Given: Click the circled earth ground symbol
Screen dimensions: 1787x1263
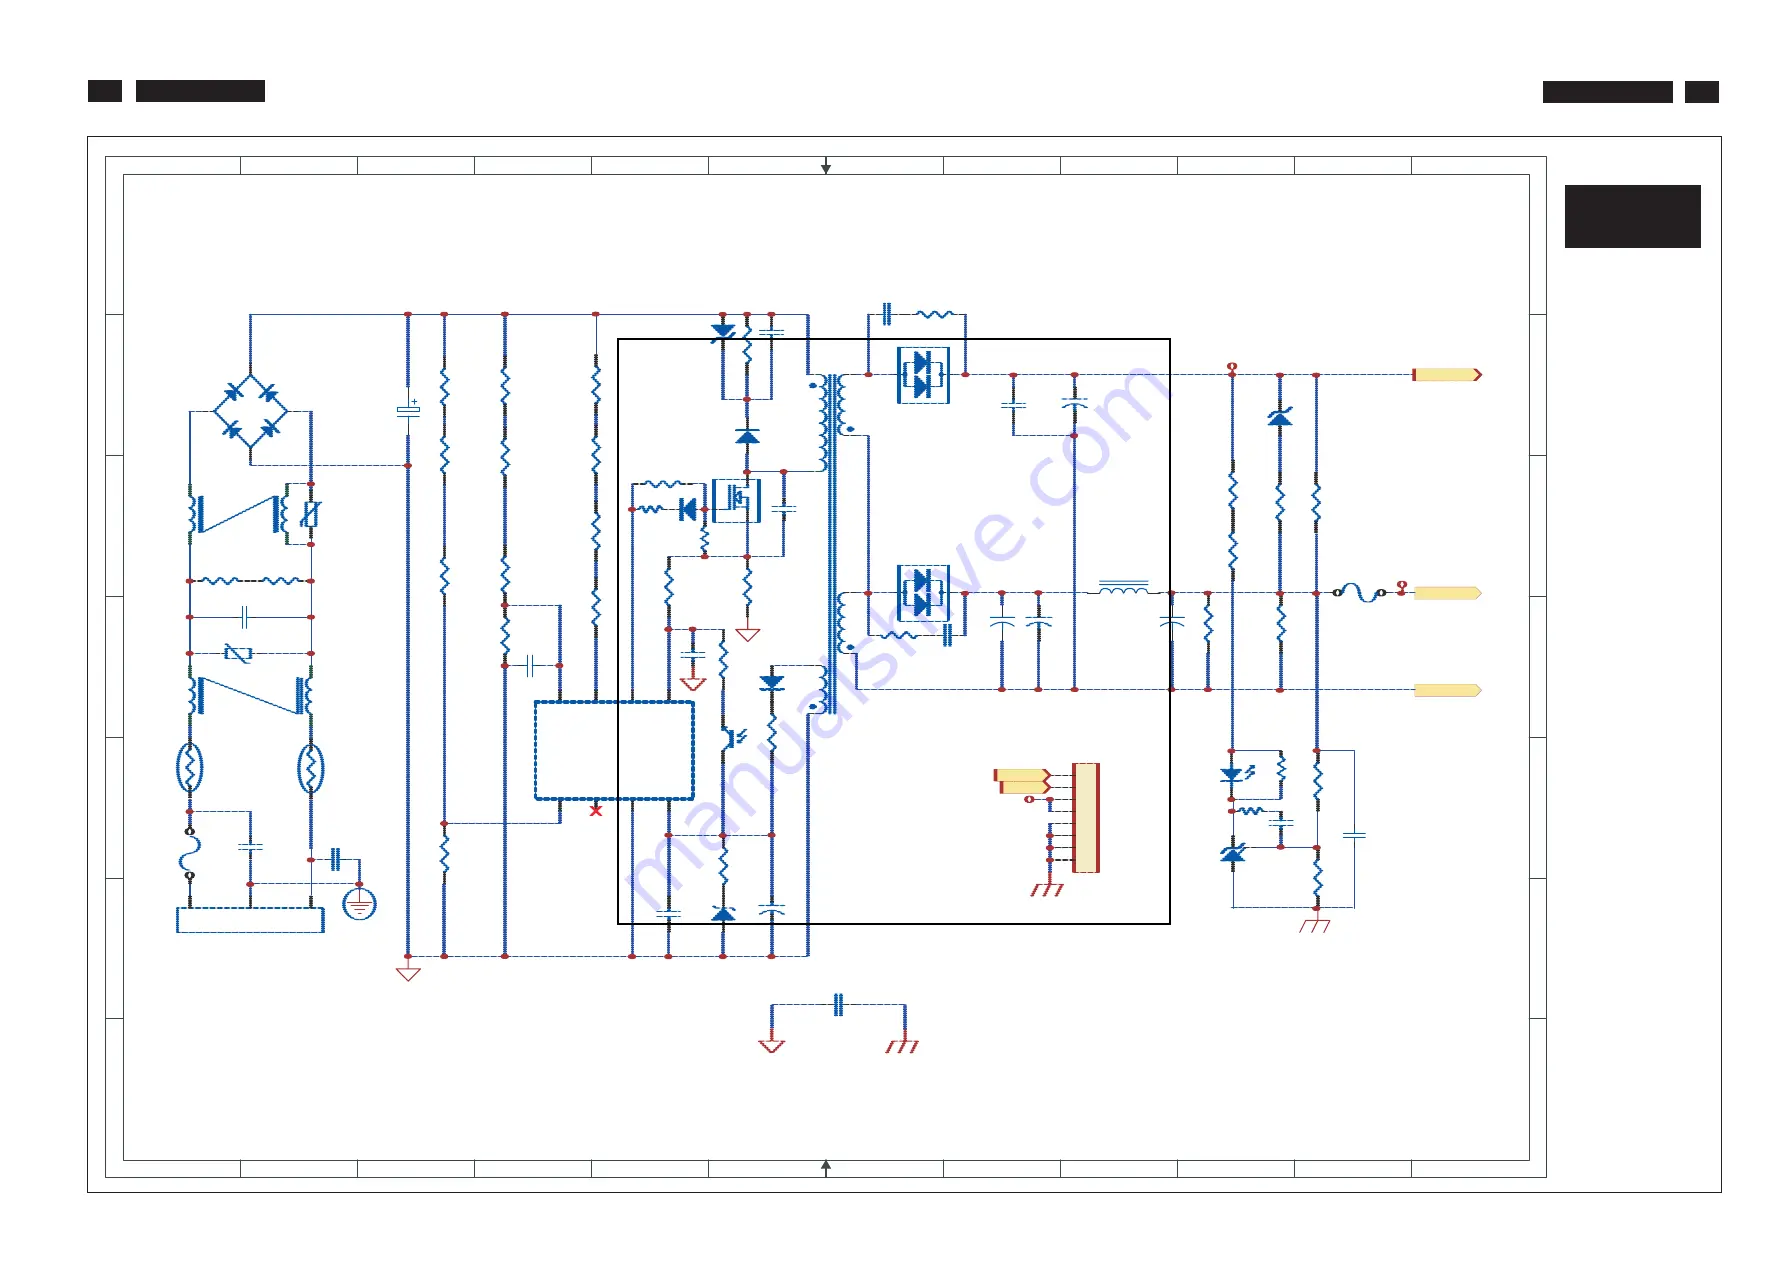Looking at the screenshot, I should (359, 904).
